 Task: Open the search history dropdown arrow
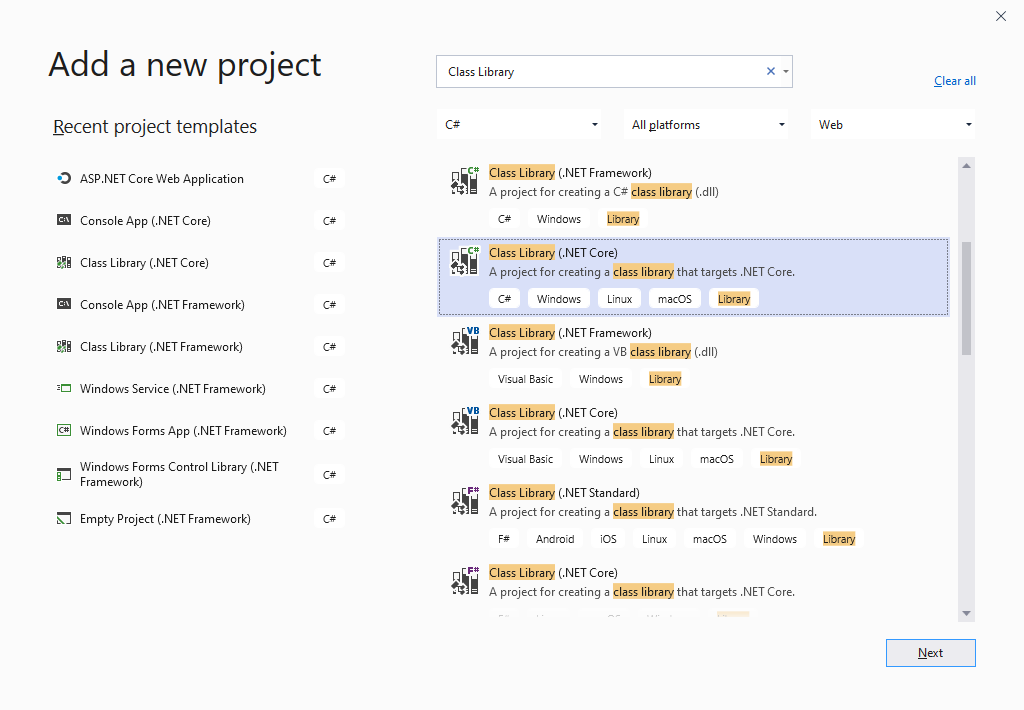786,71
